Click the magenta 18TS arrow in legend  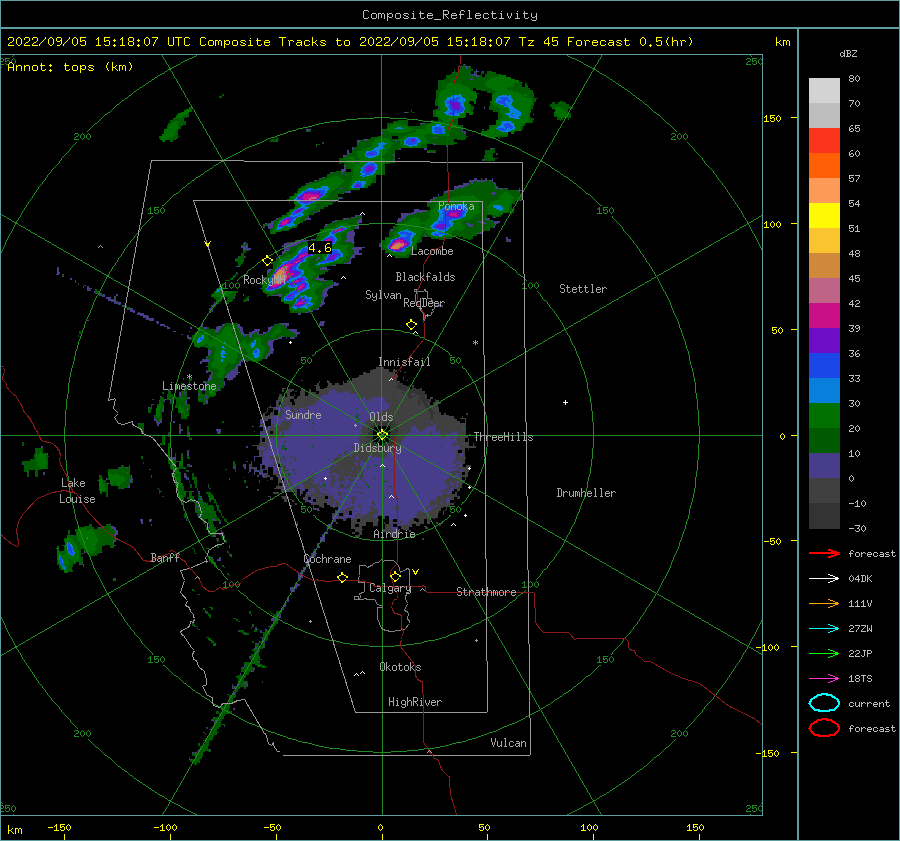click(x=824, y=679)
